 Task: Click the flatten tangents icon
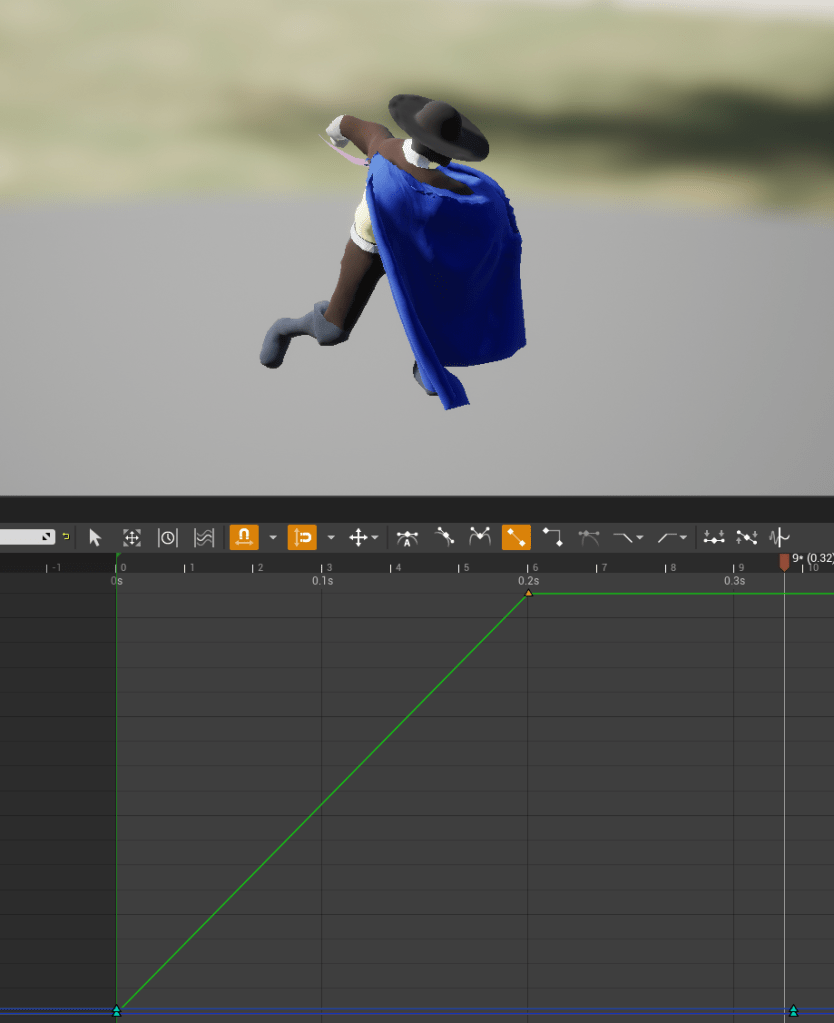click(x=713, y=538)
